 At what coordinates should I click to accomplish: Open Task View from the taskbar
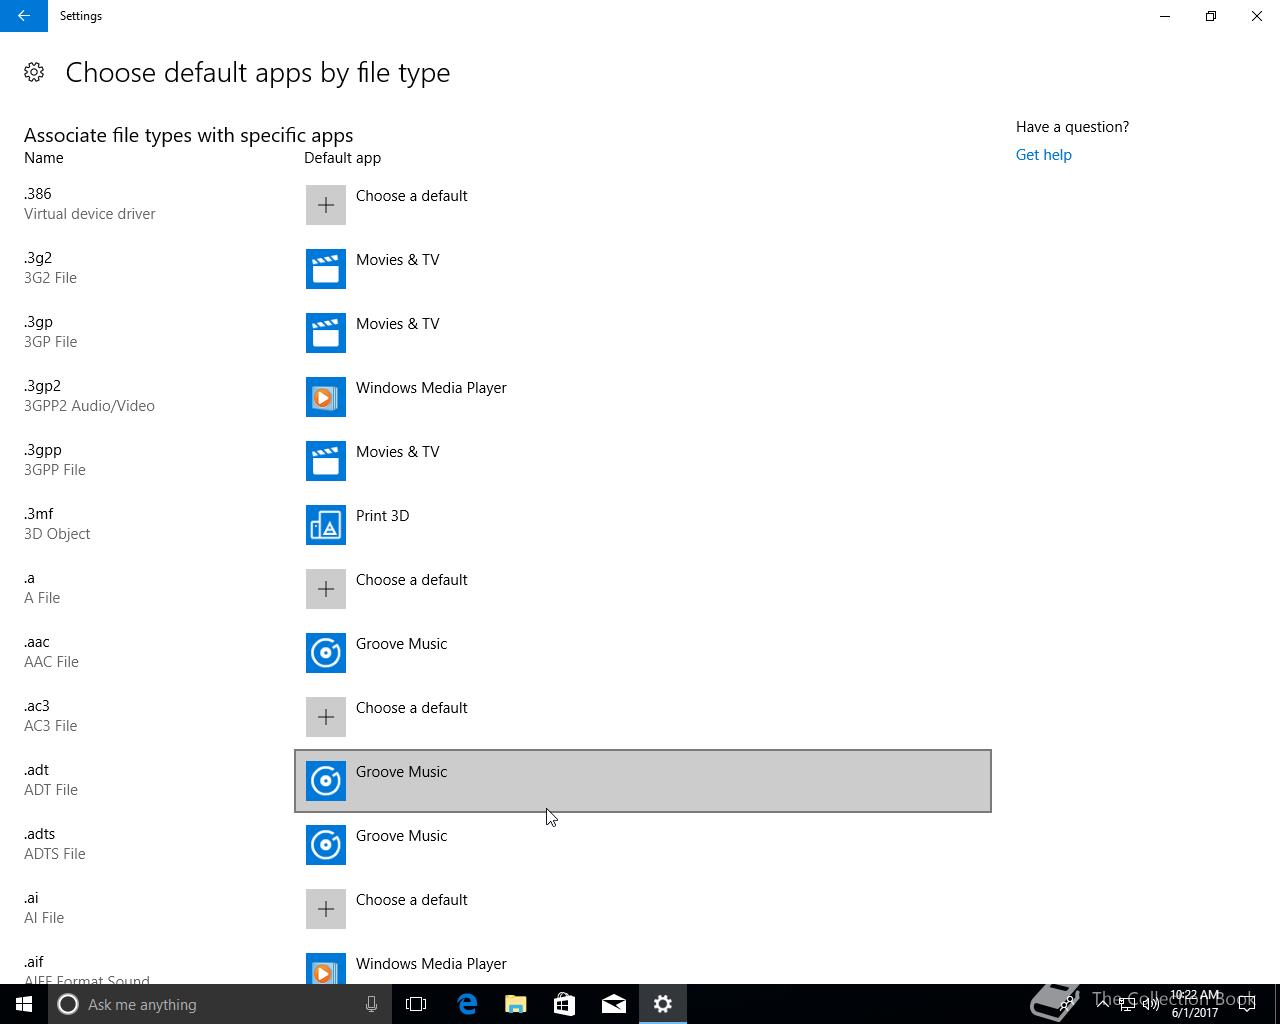pyautogui.click(x=416, y=1004)
